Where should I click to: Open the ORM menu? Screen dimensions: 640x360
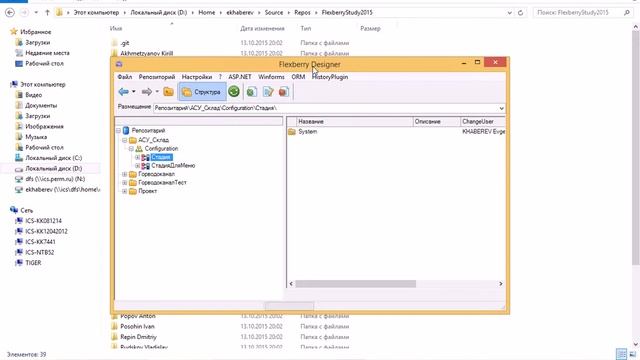(298, 77)
